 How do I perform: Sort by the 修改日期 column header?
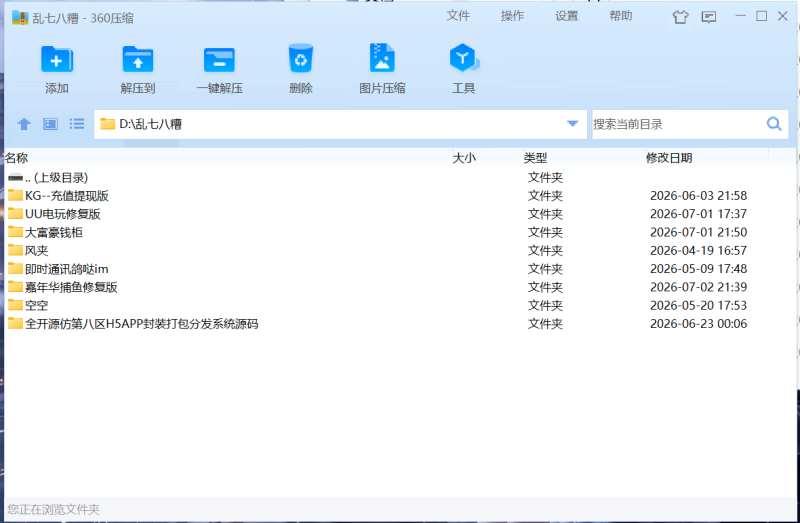[669, 158]
